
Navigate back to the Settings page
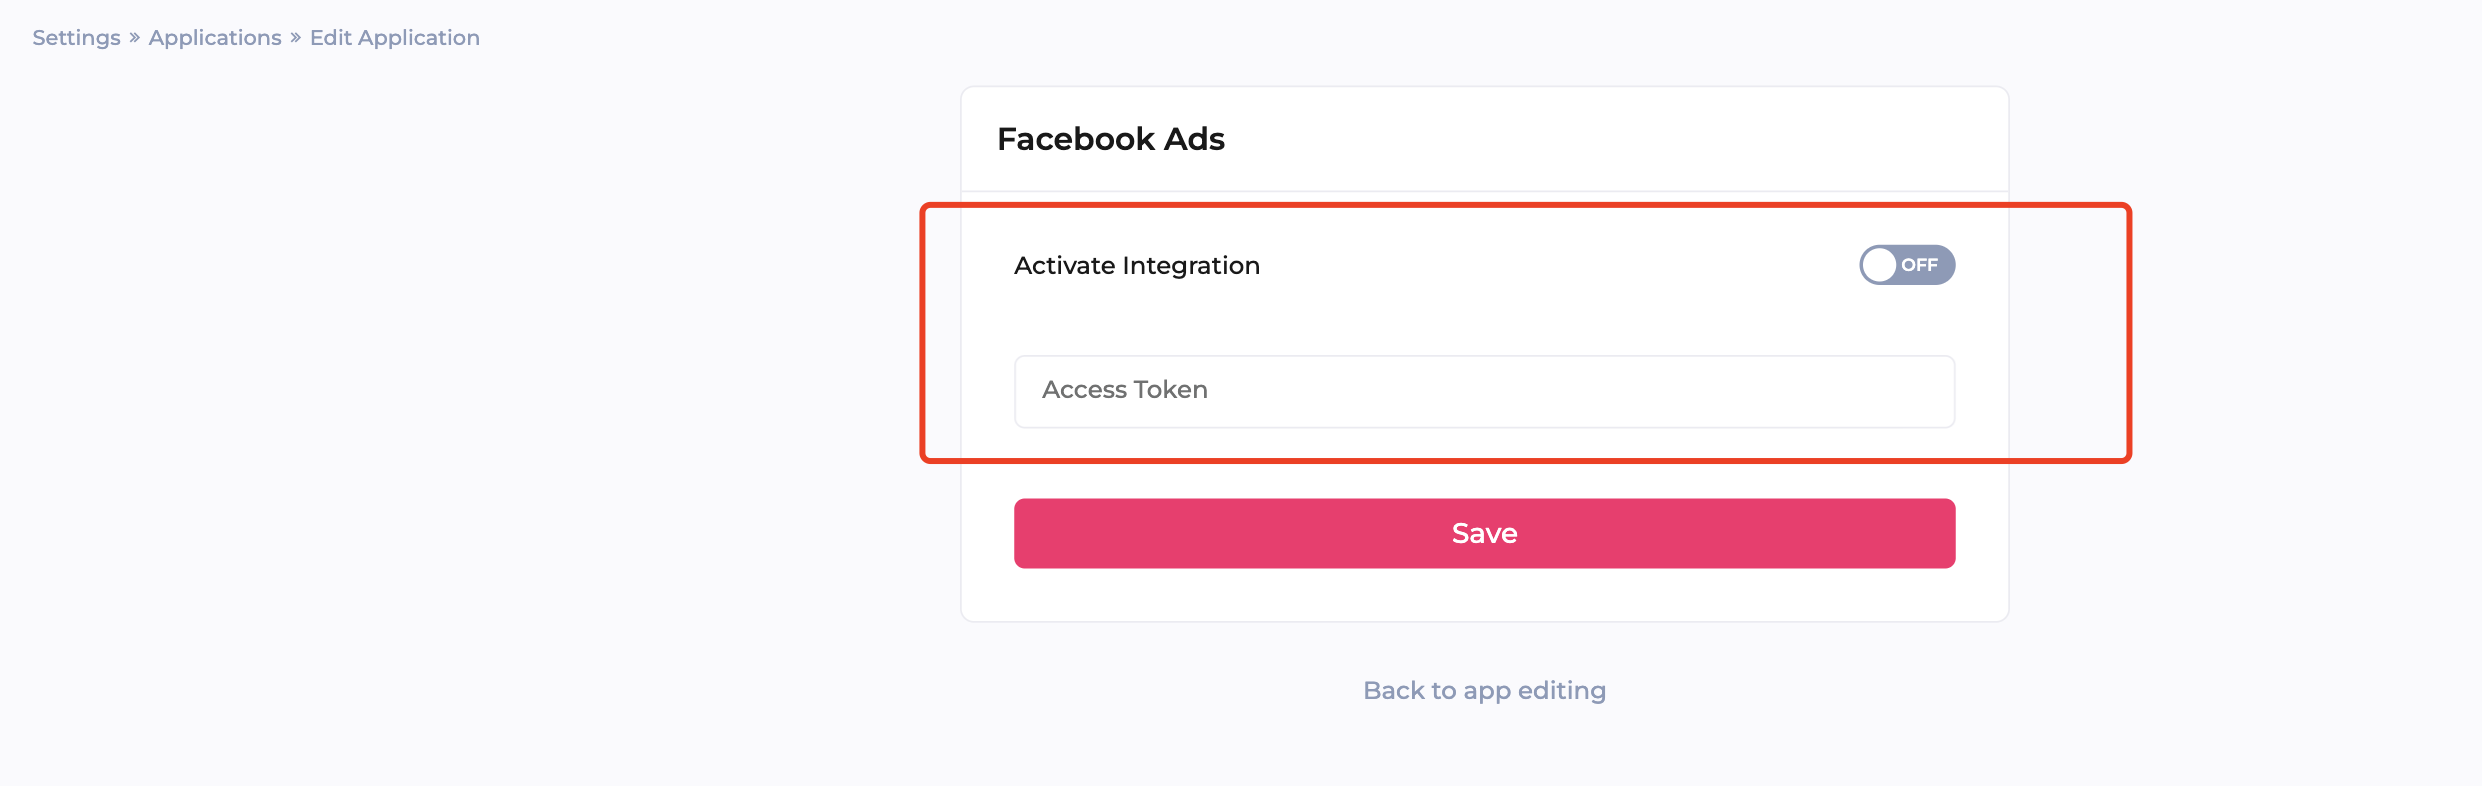[76, 38]
